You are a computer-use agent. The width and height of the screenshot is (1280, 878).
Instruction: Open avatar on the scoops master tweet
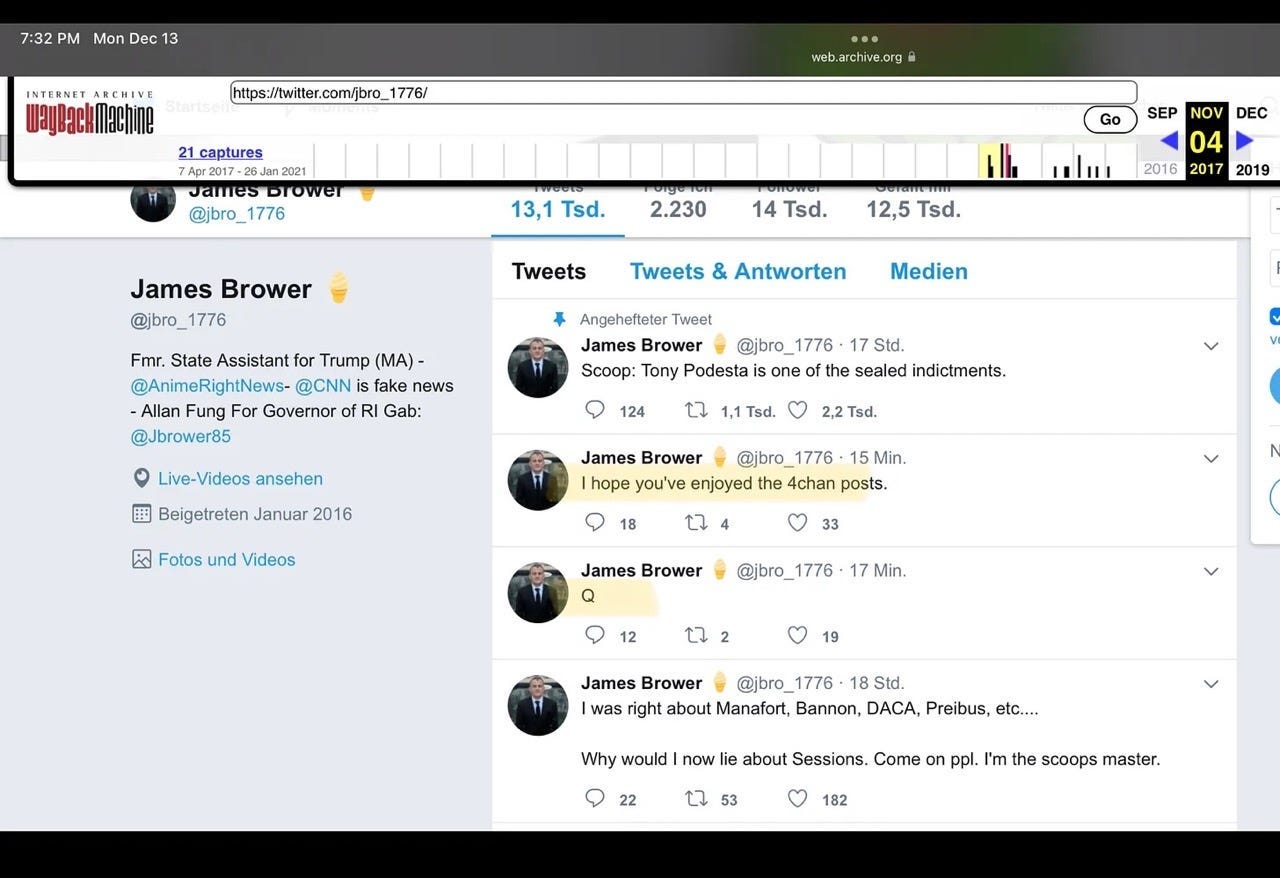tap(538, 705)
